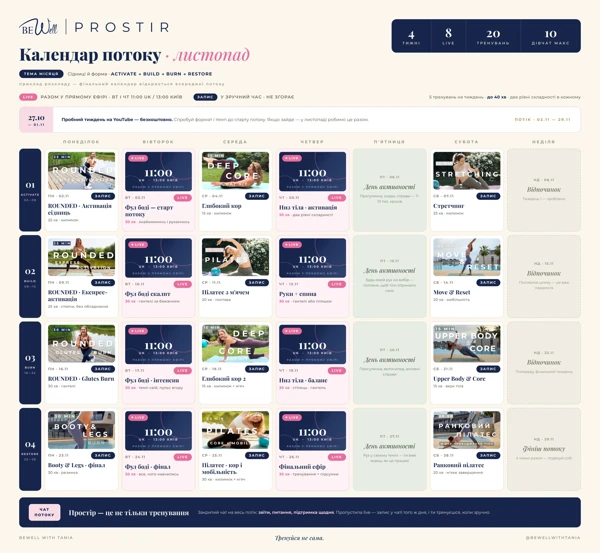Select week 03 Burn label
Image resolution: width=600 pixels, height=553 pixels.
point(30,363)
